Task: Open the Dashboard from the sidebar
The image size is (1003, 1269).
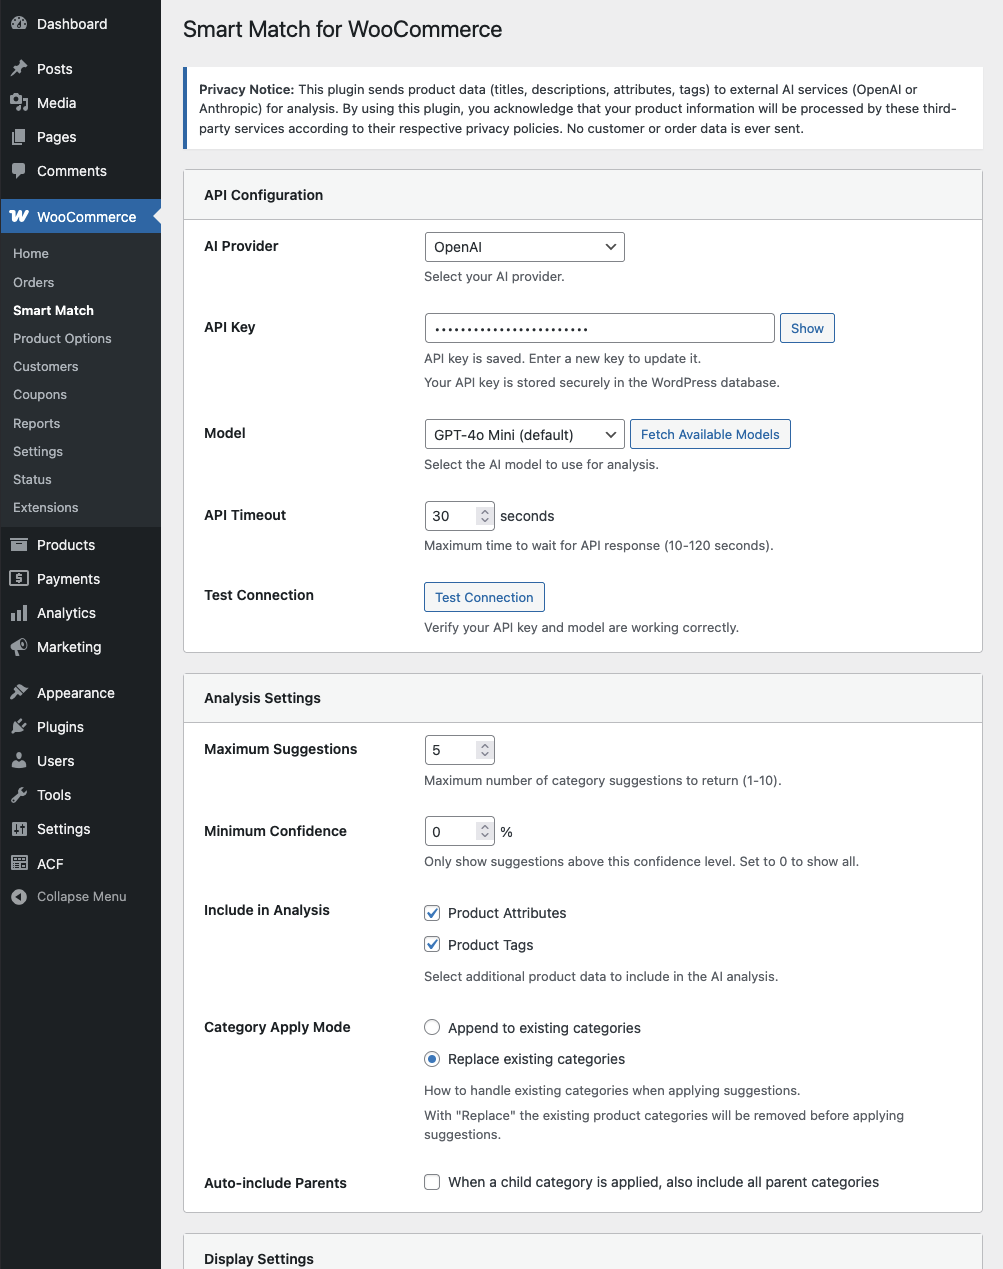Action: 20,23
